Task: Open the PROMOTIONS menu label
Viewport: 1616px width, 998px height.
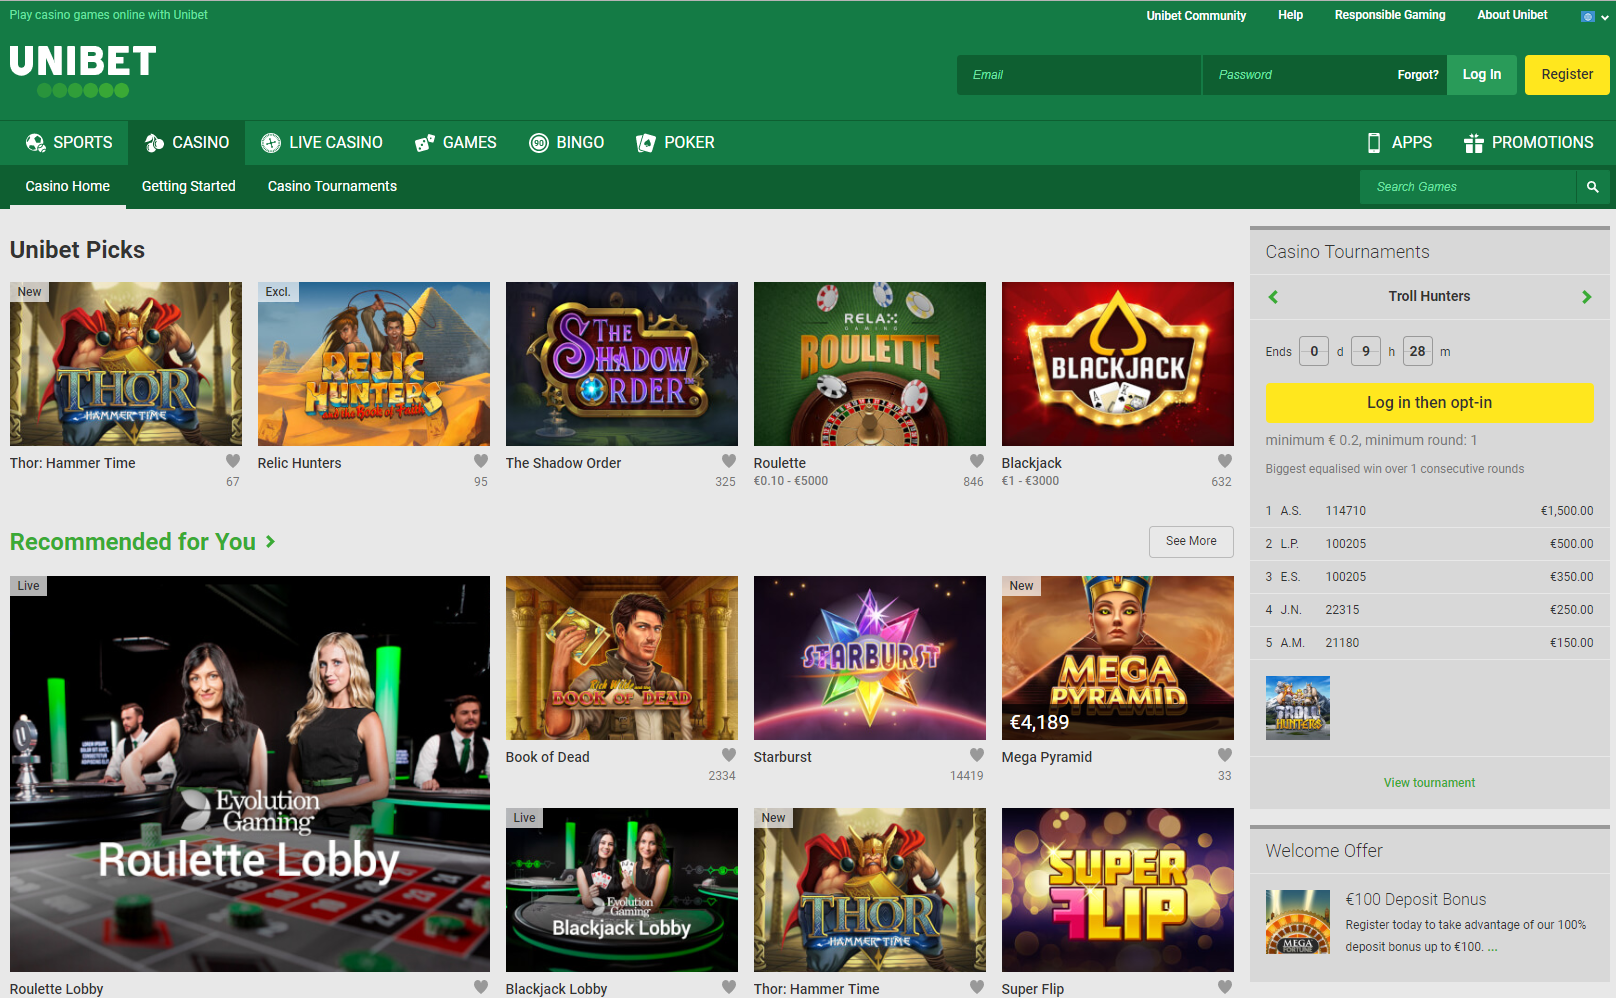Action: pos(1543,143)
